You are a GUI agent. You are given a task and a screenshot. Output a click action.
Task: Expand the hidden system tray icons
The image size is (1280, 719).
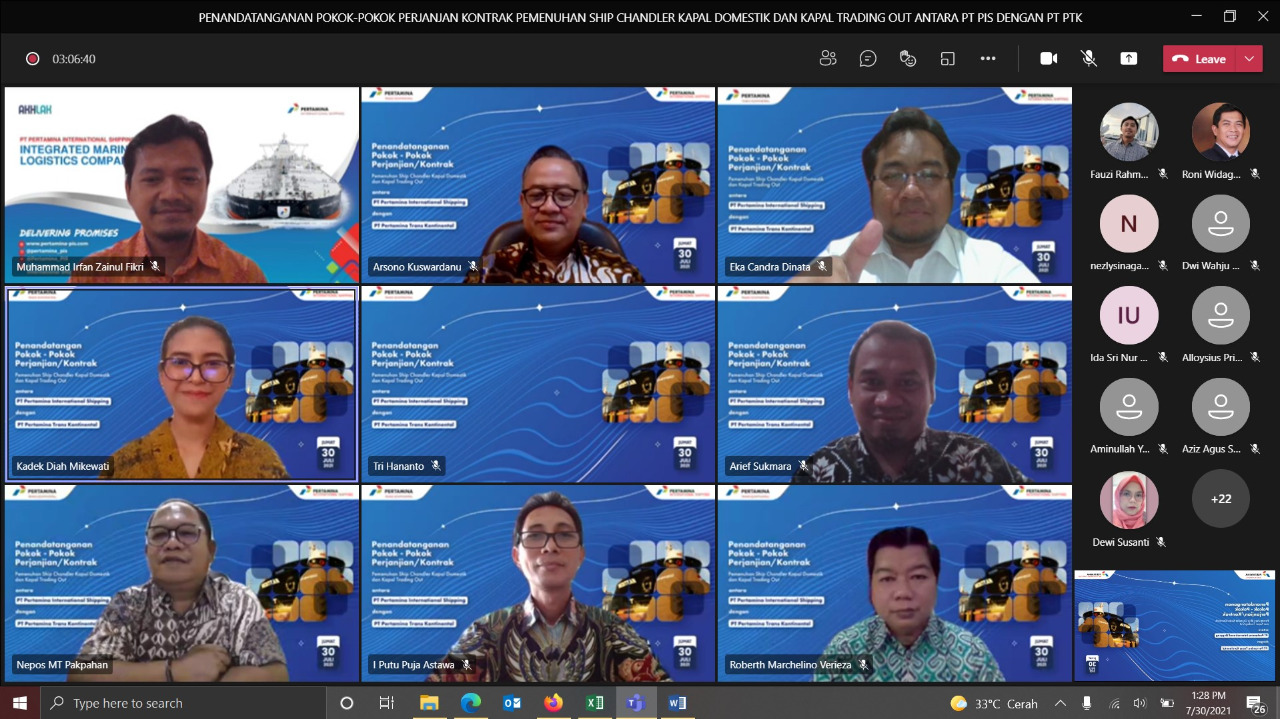(x=1061, y=703)
